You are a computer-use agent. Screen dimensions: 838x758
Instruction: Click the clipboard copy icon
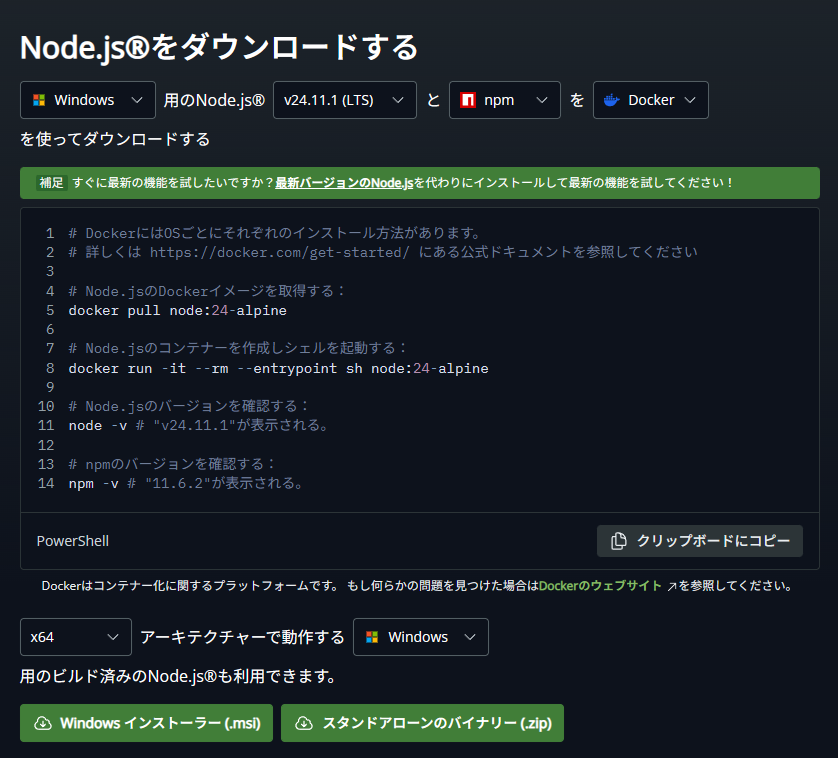[618, 541]
